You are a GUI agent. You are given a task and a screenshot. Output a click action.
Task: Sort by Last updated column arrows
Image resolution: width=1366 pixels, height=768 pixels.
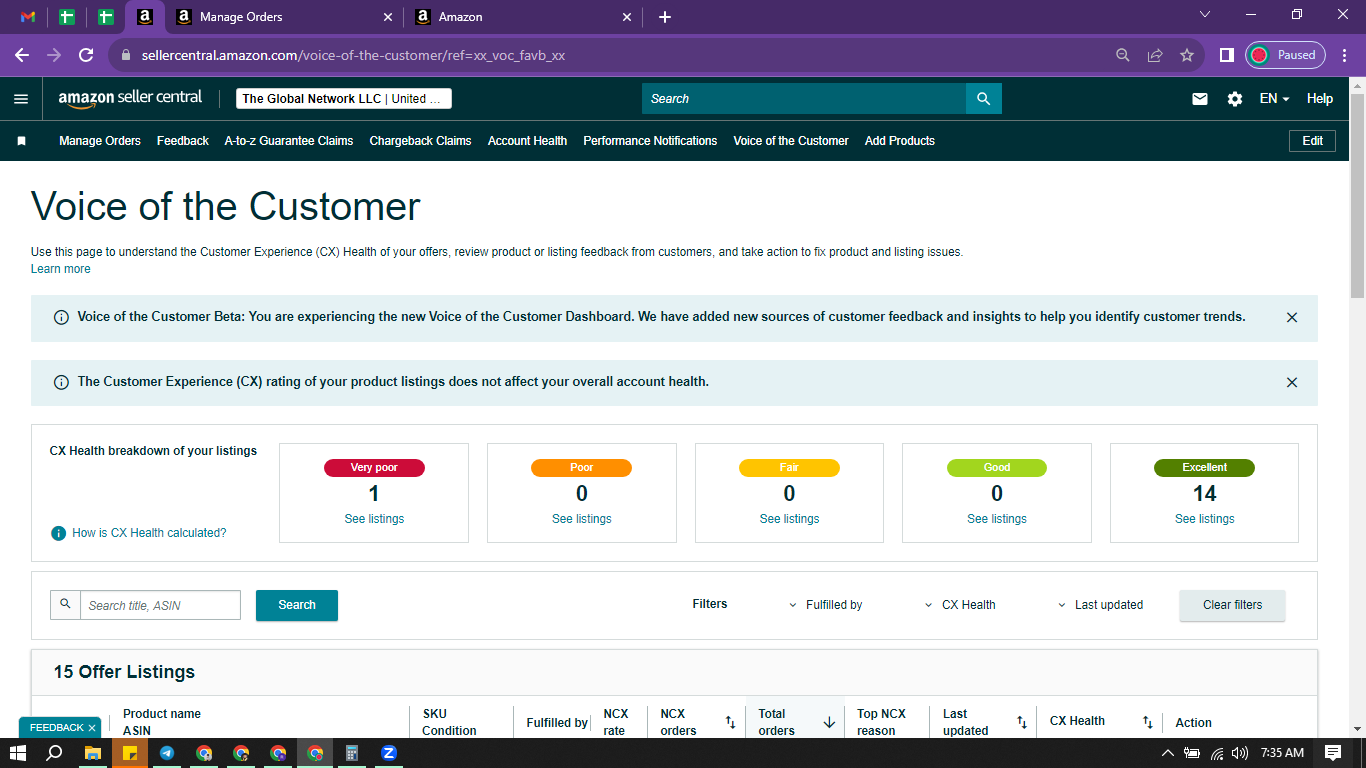[1022, 722]
